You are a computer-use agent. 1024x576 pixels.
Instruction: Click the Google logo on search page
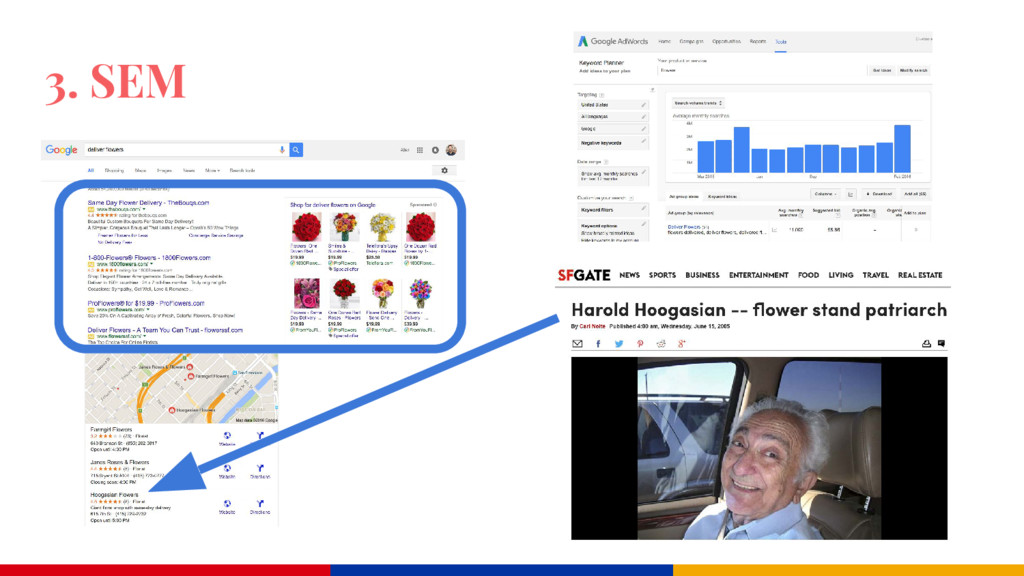61,150
